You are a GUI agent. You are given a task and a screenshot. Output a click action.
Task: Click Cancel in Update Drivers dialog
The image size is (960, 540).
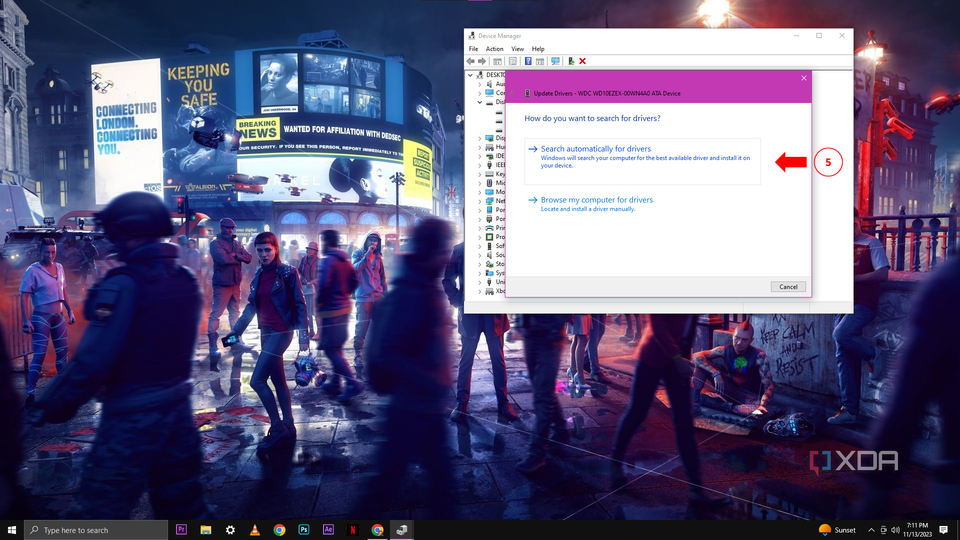788,287
